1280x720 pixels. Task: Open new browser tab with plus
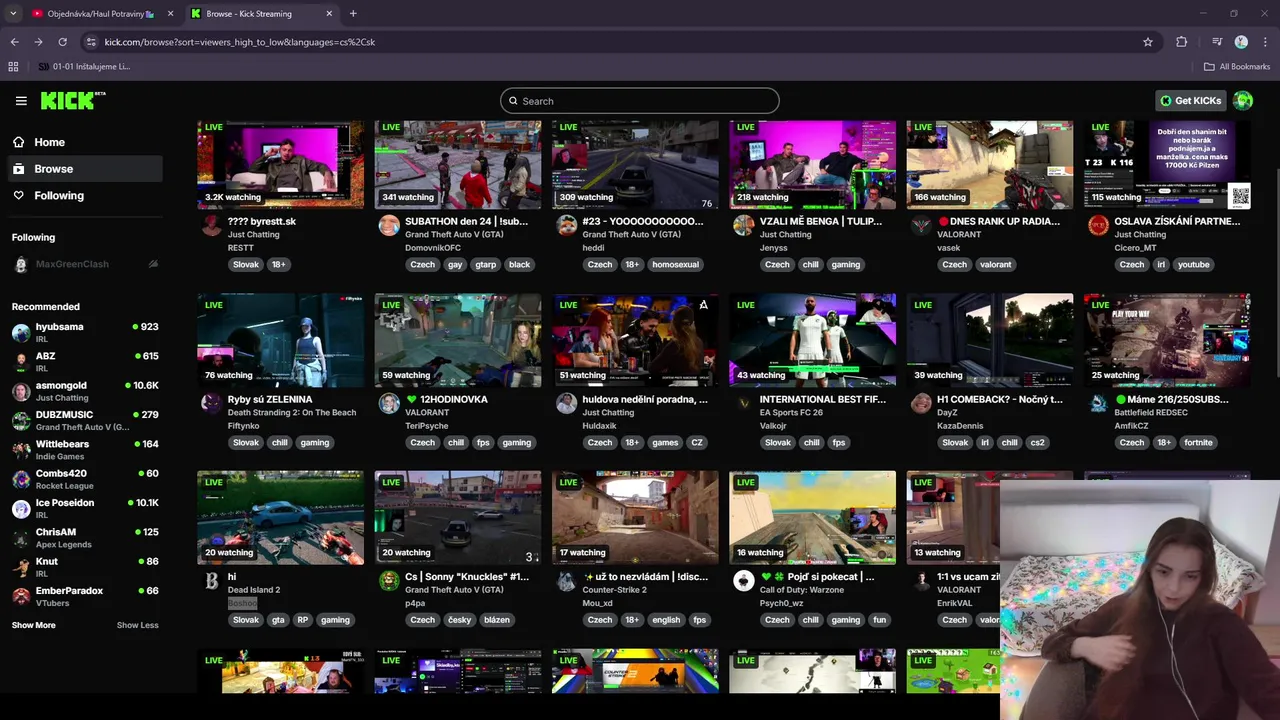[x=353, y=13]
